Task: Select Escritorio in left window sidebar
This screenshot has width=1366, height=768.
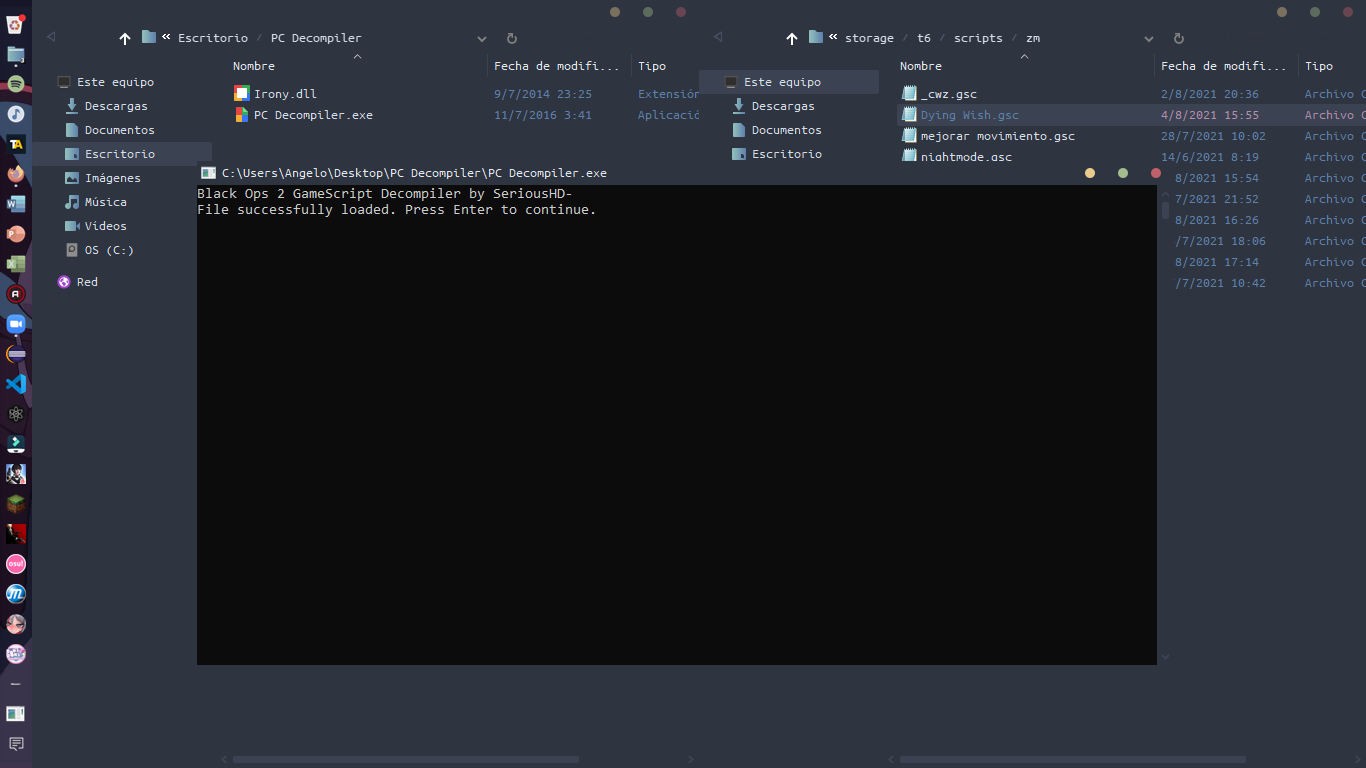Action: point(122,154)
